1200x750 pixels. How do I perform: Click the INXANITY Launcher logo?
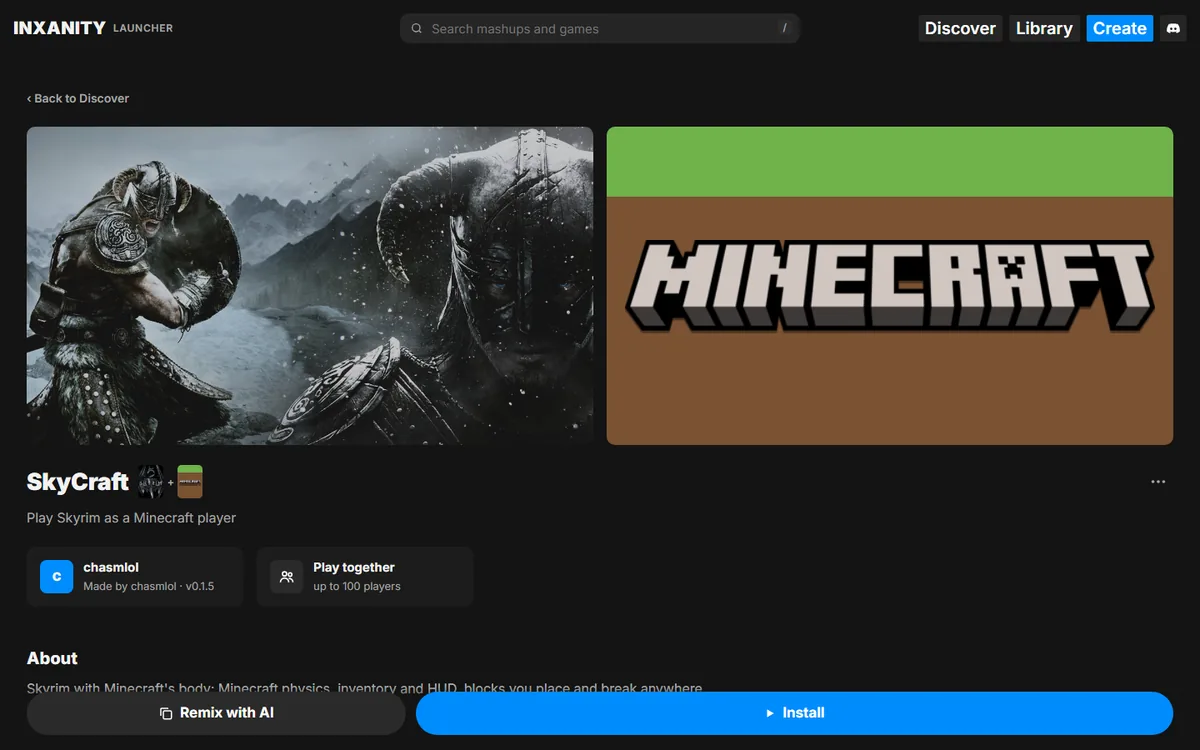click(x=93, y=28)
